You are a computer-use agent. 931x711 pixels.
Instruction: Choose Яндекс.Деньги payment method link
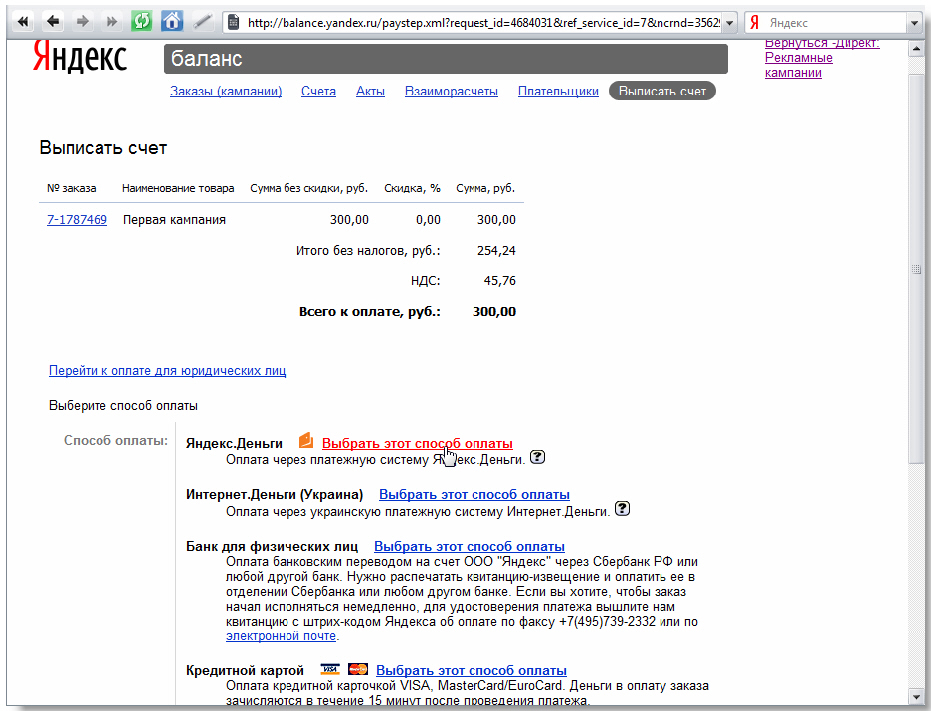(x=417, y=443)
